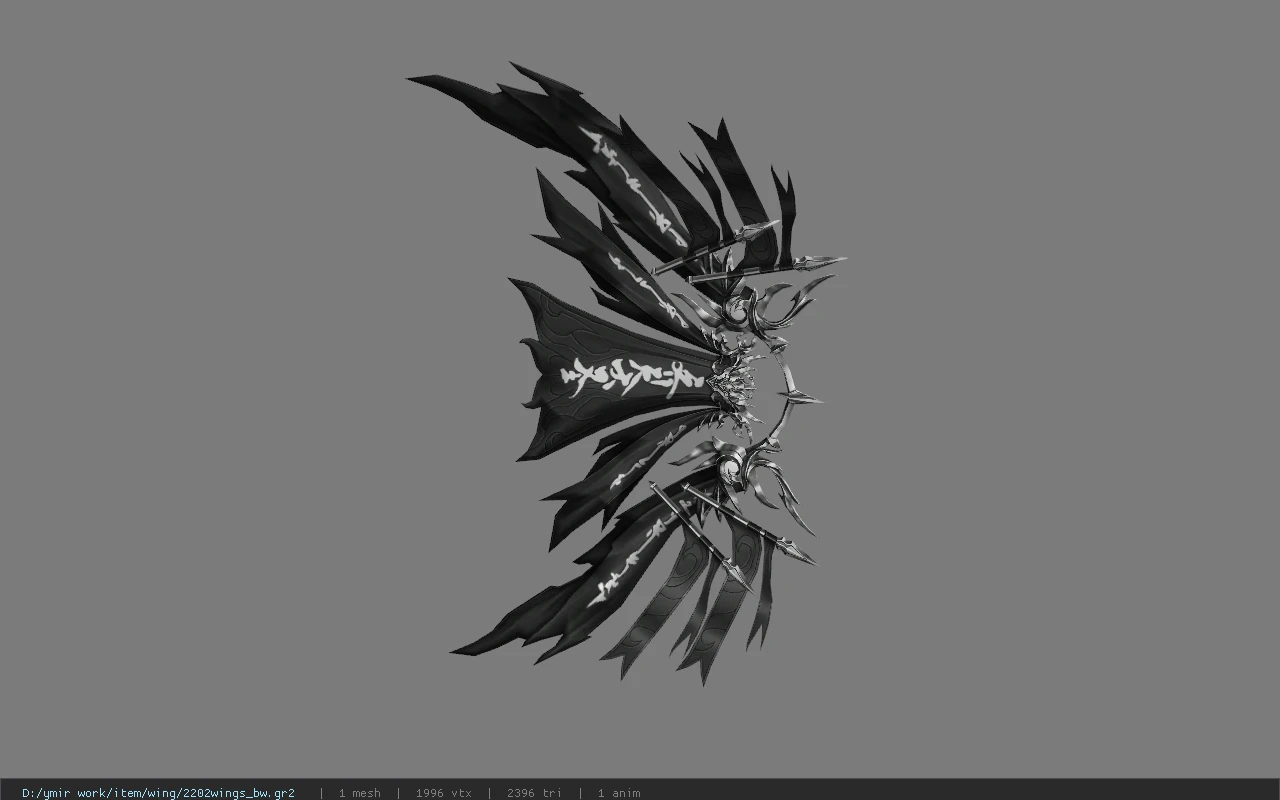Click the '1 mesh' status entry
This screenshot has width=1280, height=800.
[x=359, y=793]
